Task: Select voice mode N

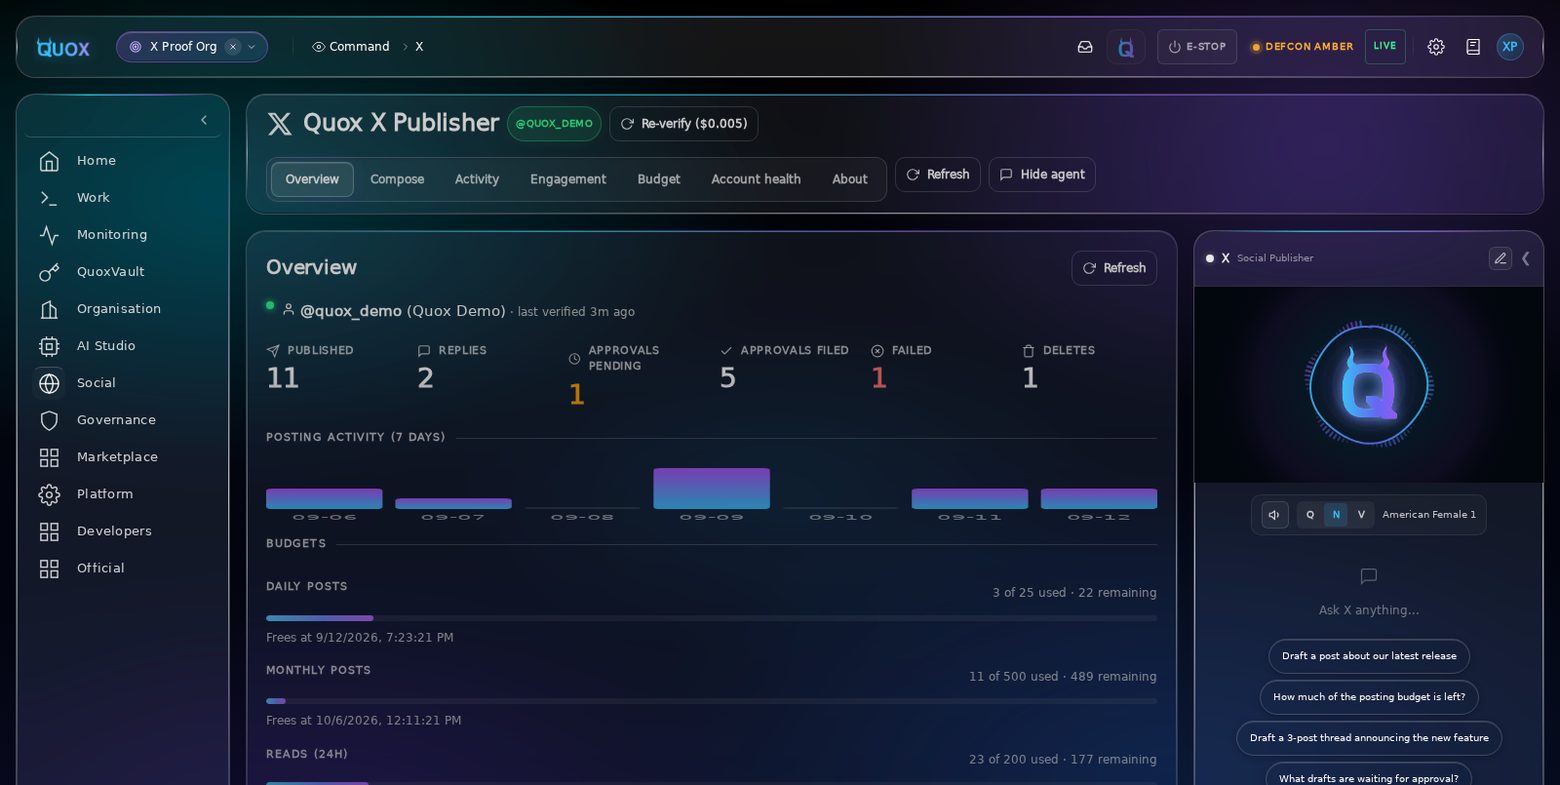Action: tap(1336, 515)
